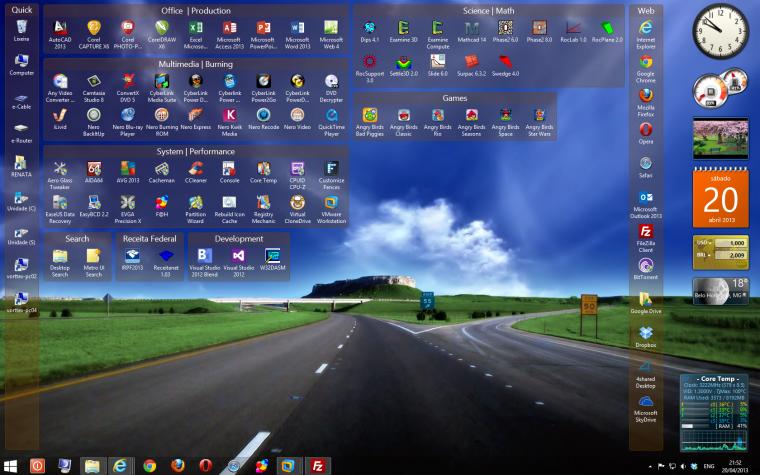Click the ENG language indicator
This screenshot has width=760, height=475.
(709, 466)
